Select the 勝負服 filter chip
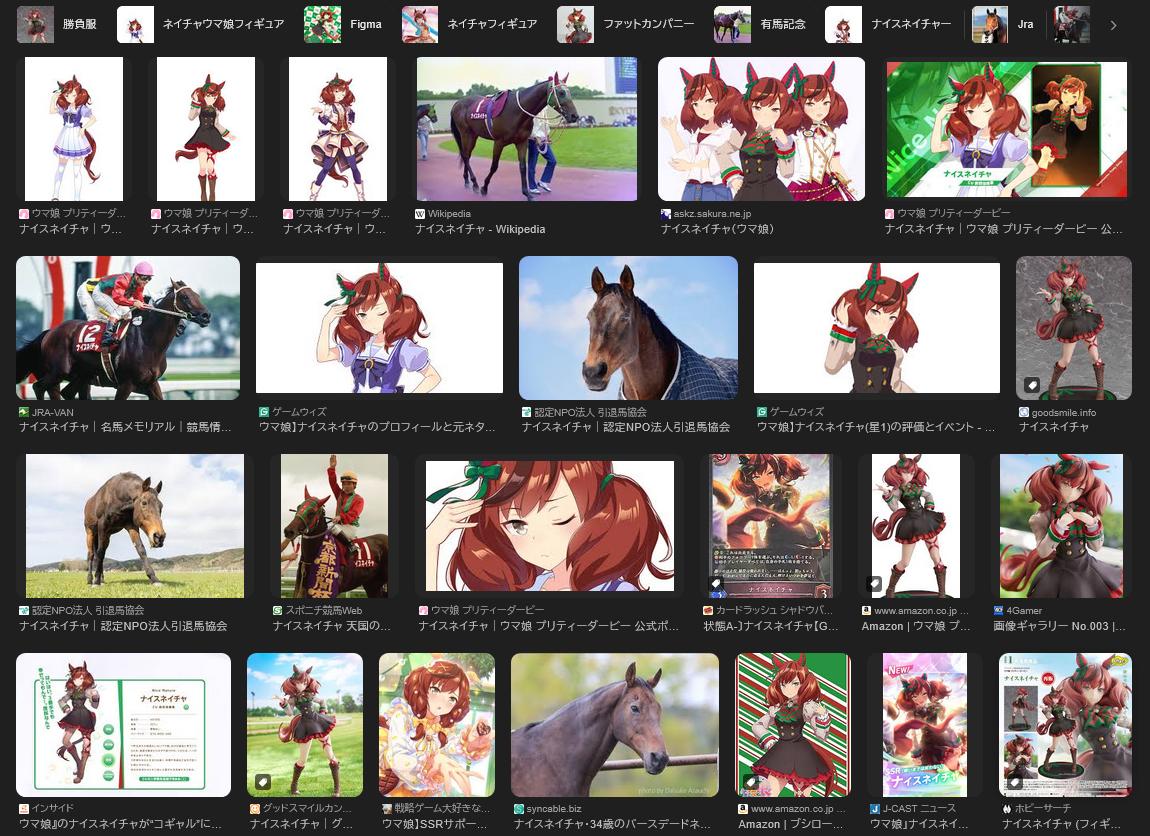 [x=58, y=24]
